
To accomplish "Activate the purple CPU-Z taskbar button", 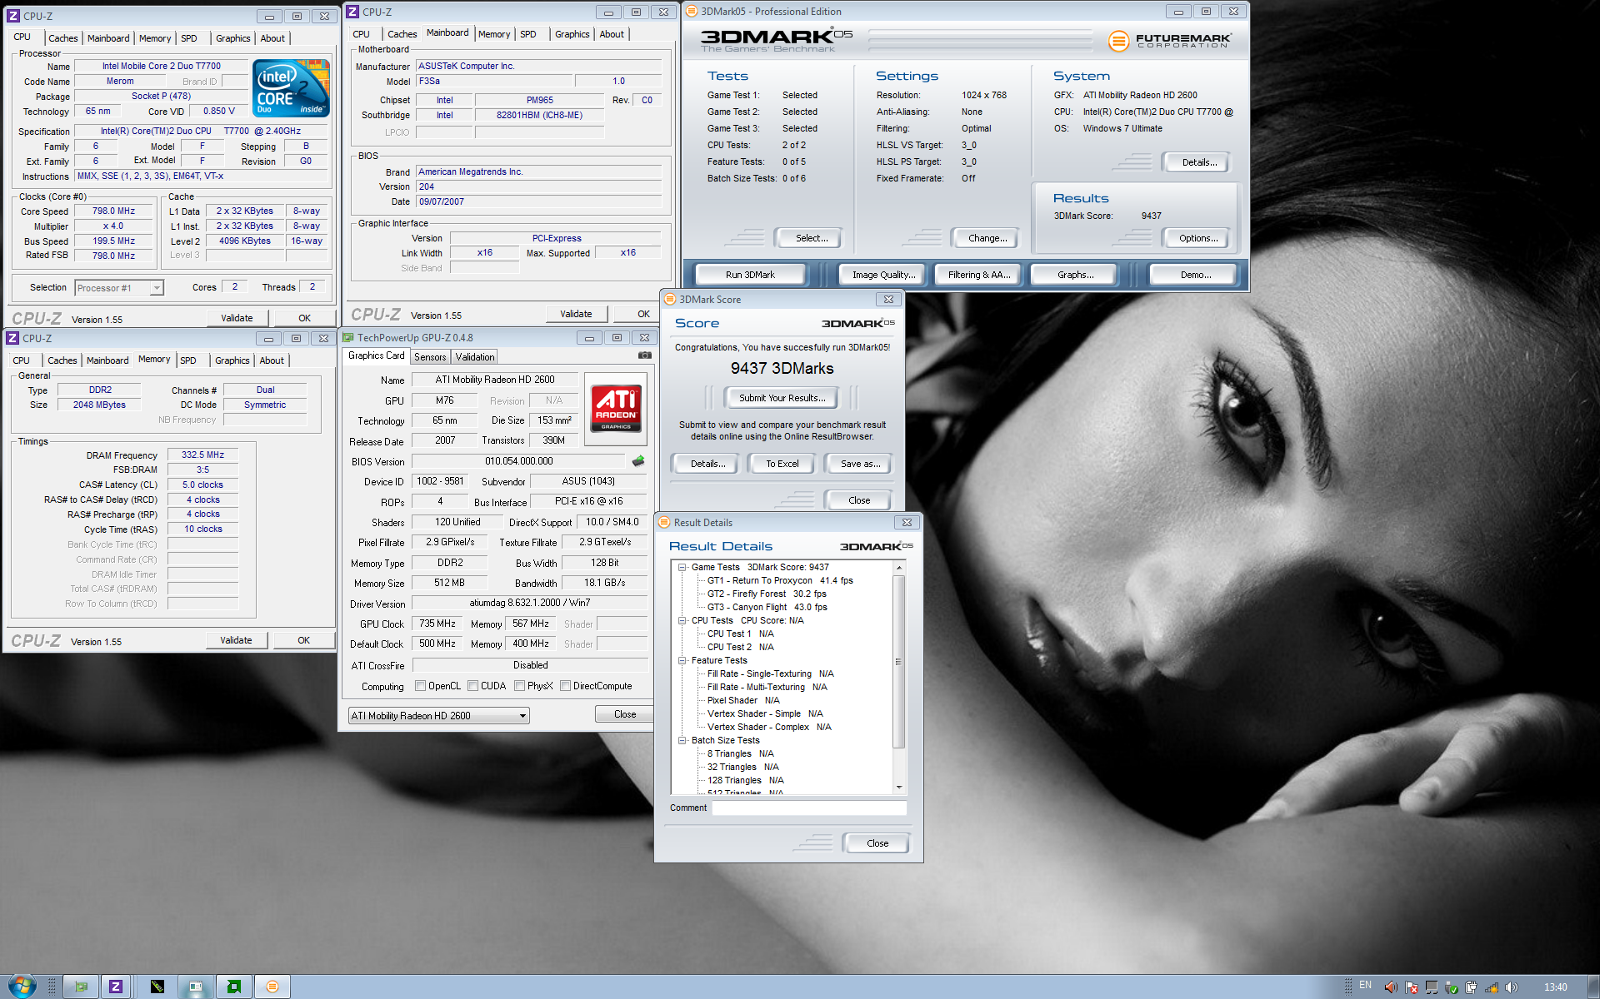I will [116, 986].
